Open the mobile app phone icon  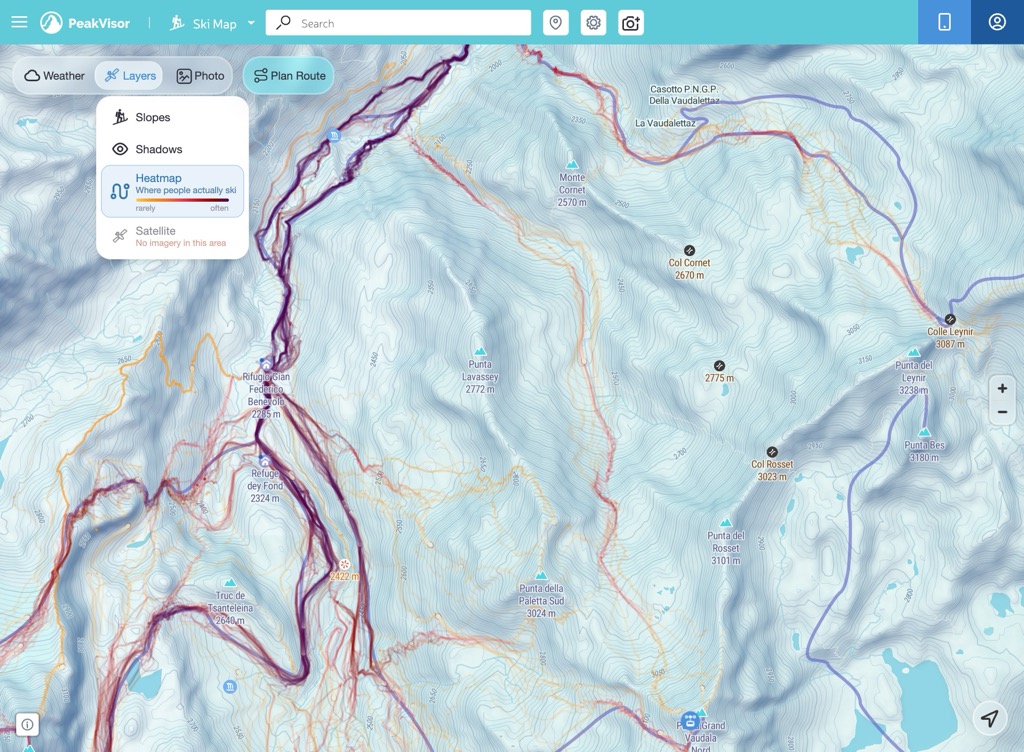944,22
